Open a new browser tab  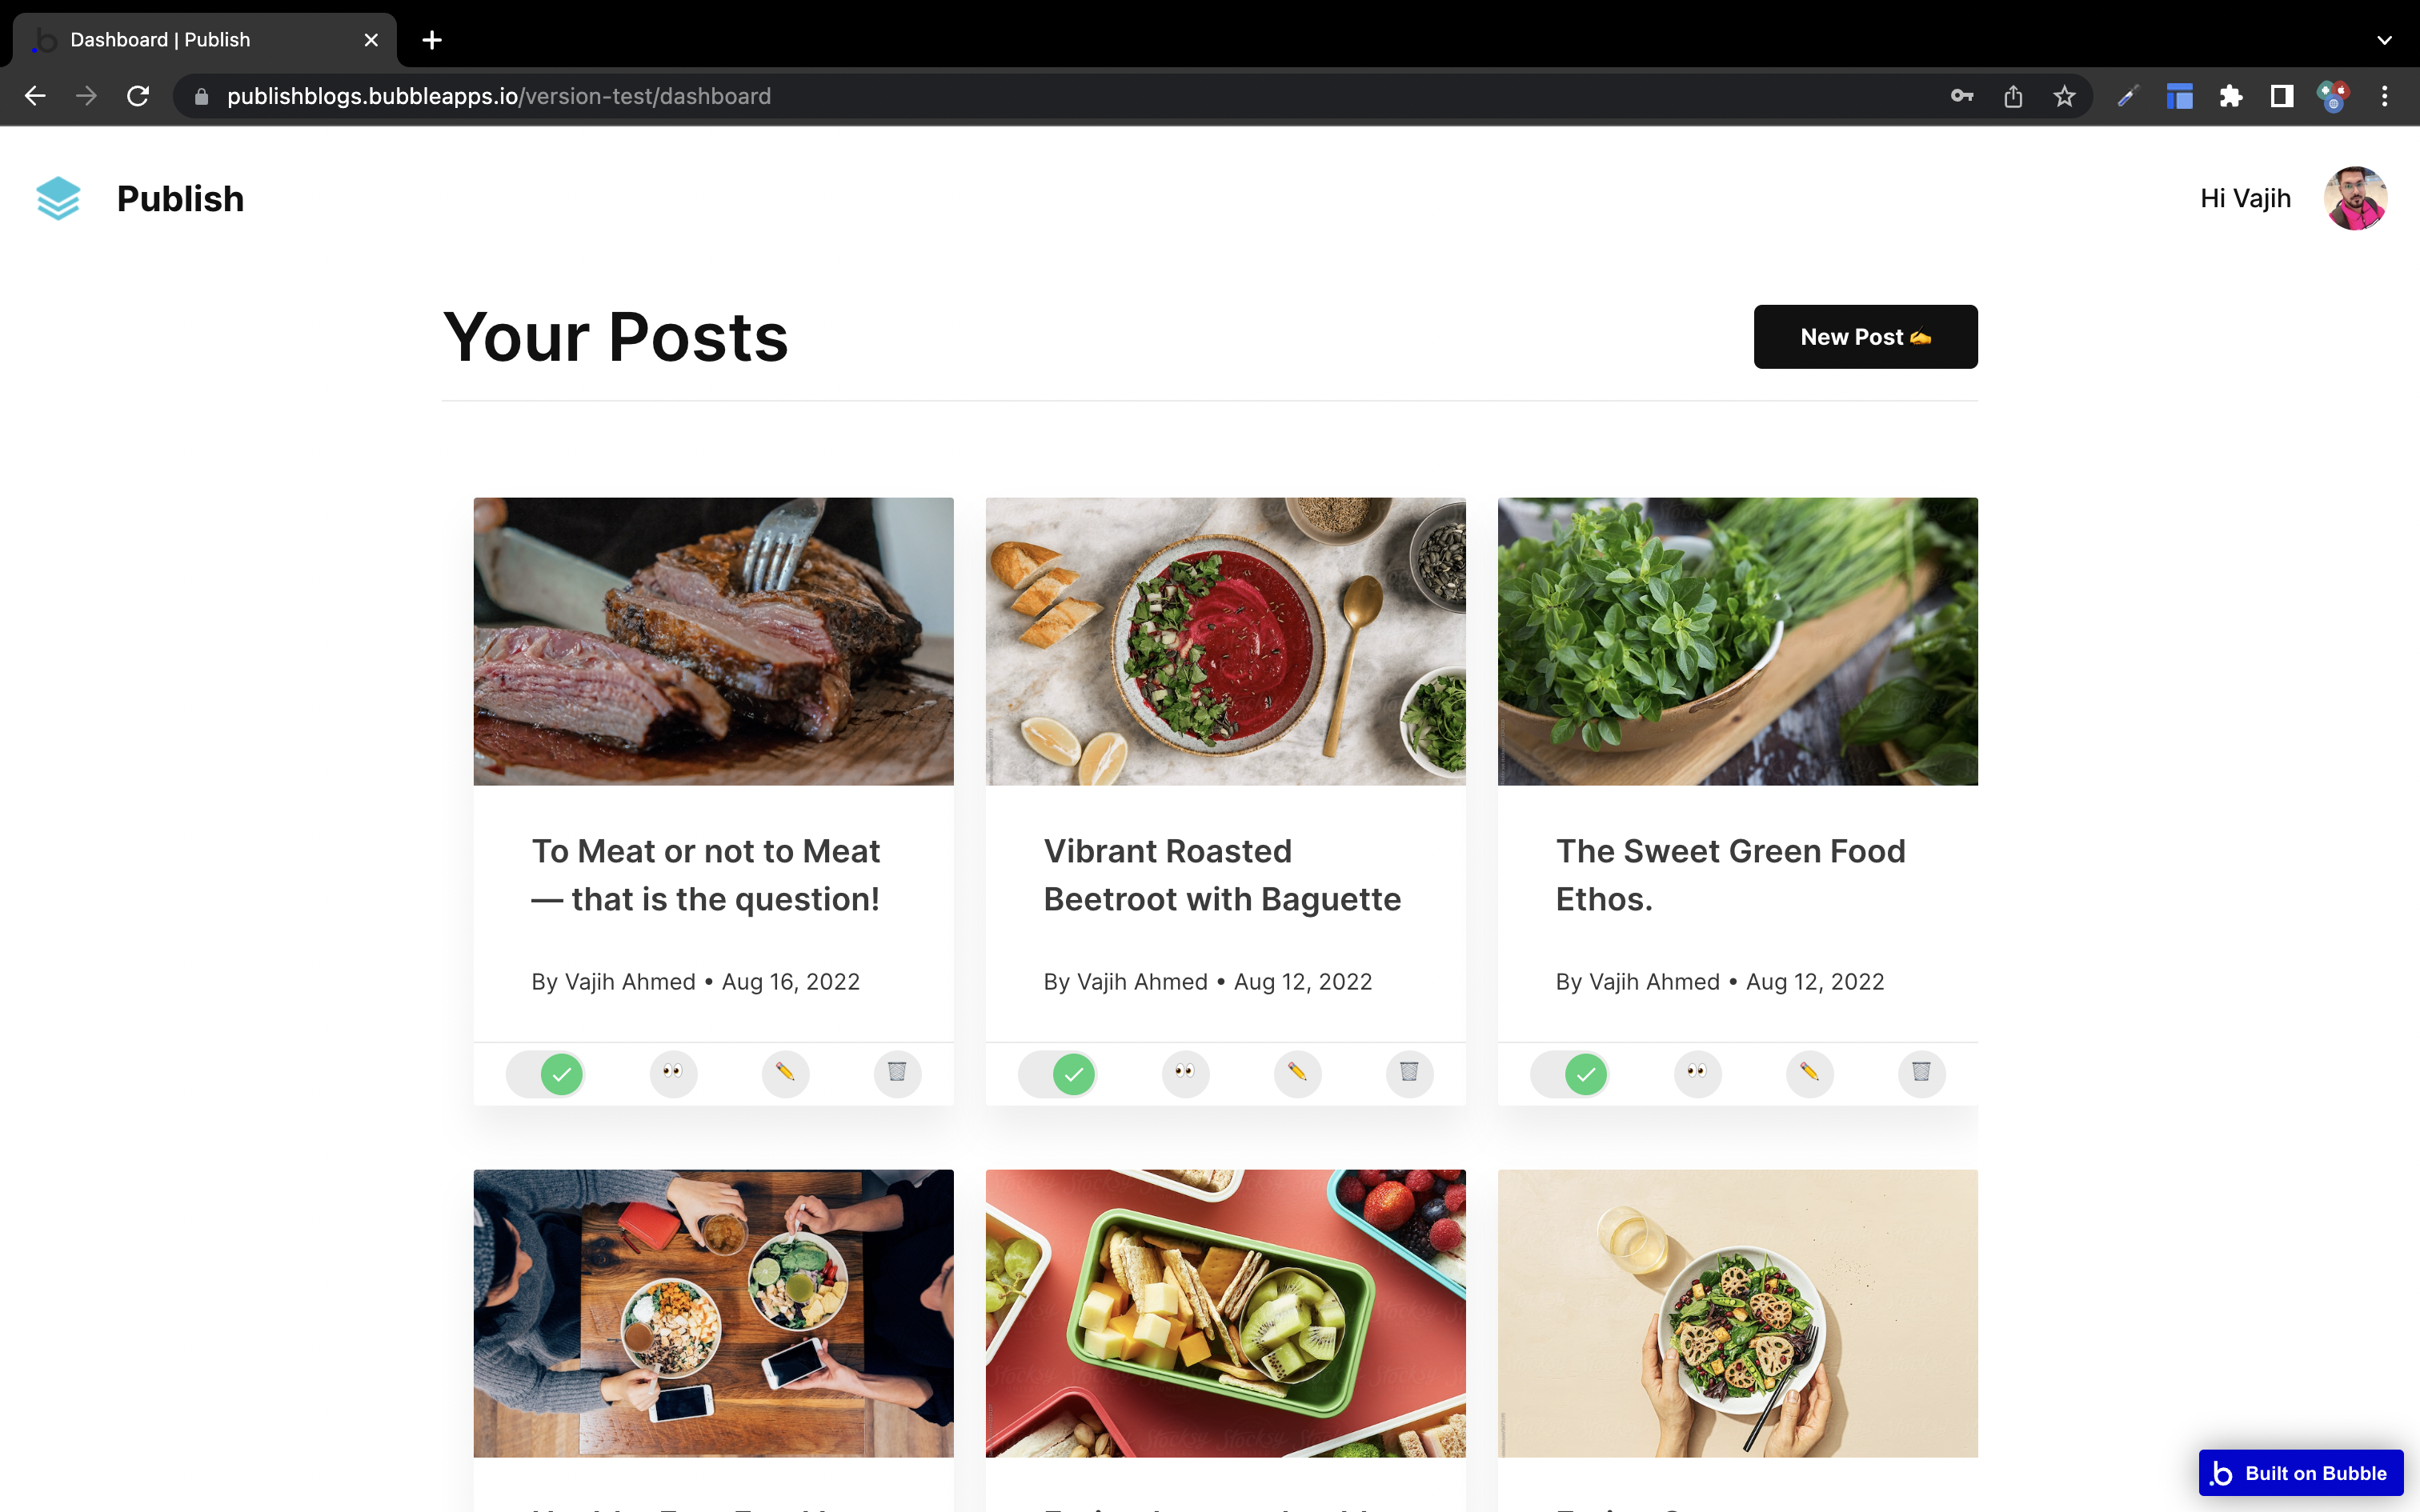point(432,40)
